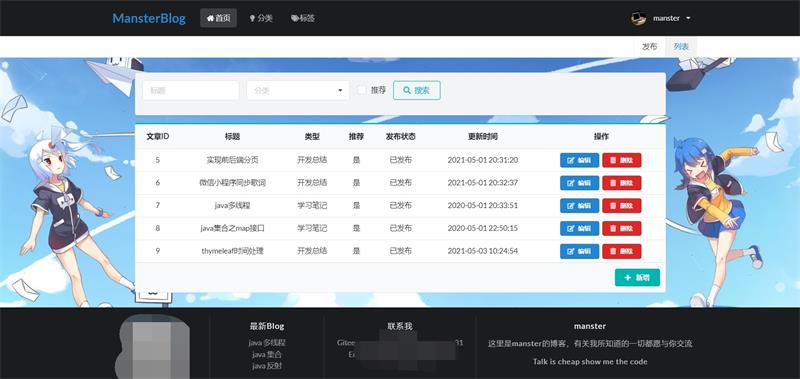The width and height of the screenshot is (800, 379).
Task: Click the 新增 add button
Action: pos(637,277)
